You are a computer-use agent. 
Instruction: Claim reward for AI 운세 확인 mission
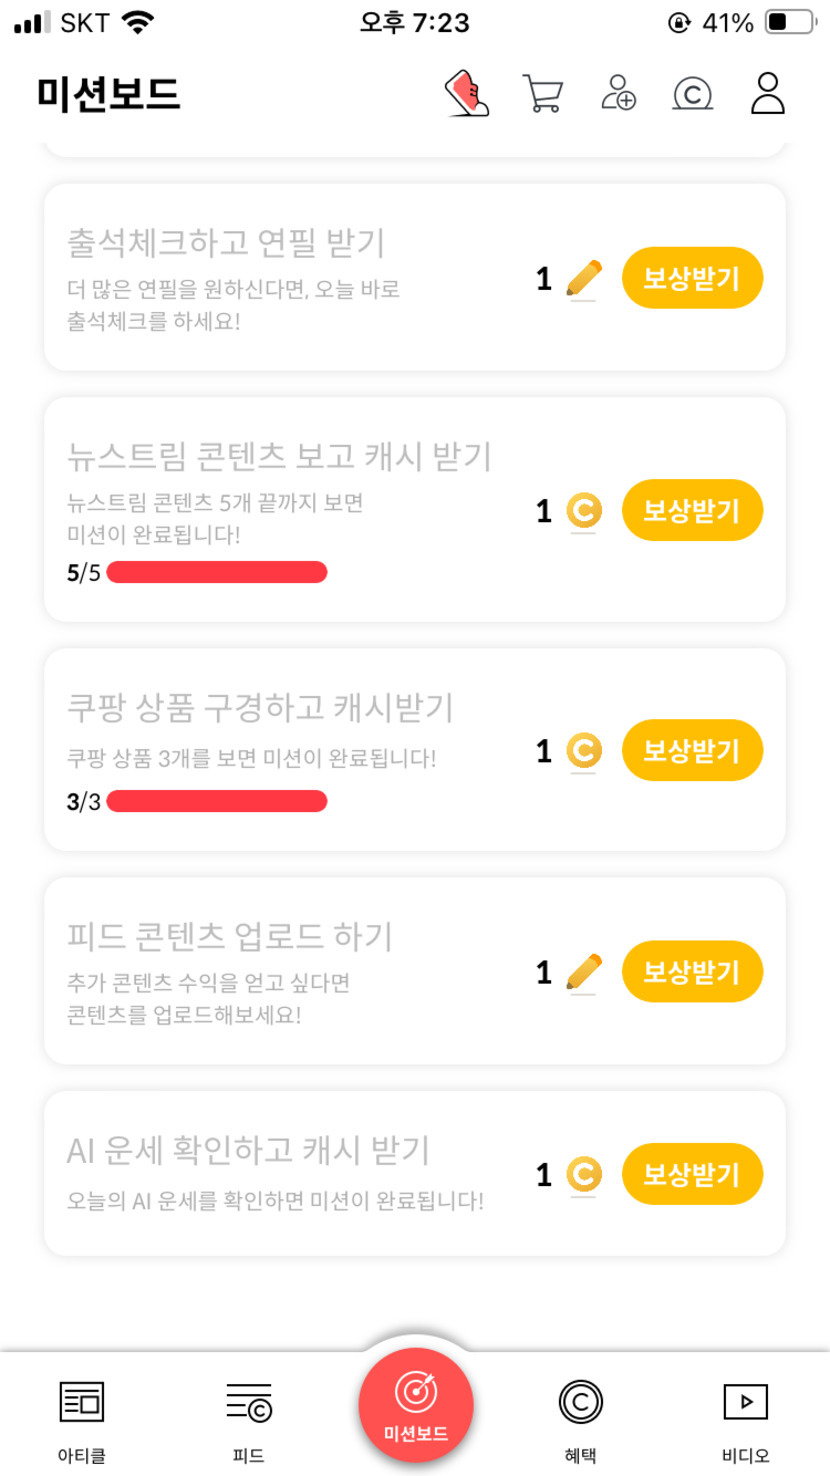coord(692,1174)
